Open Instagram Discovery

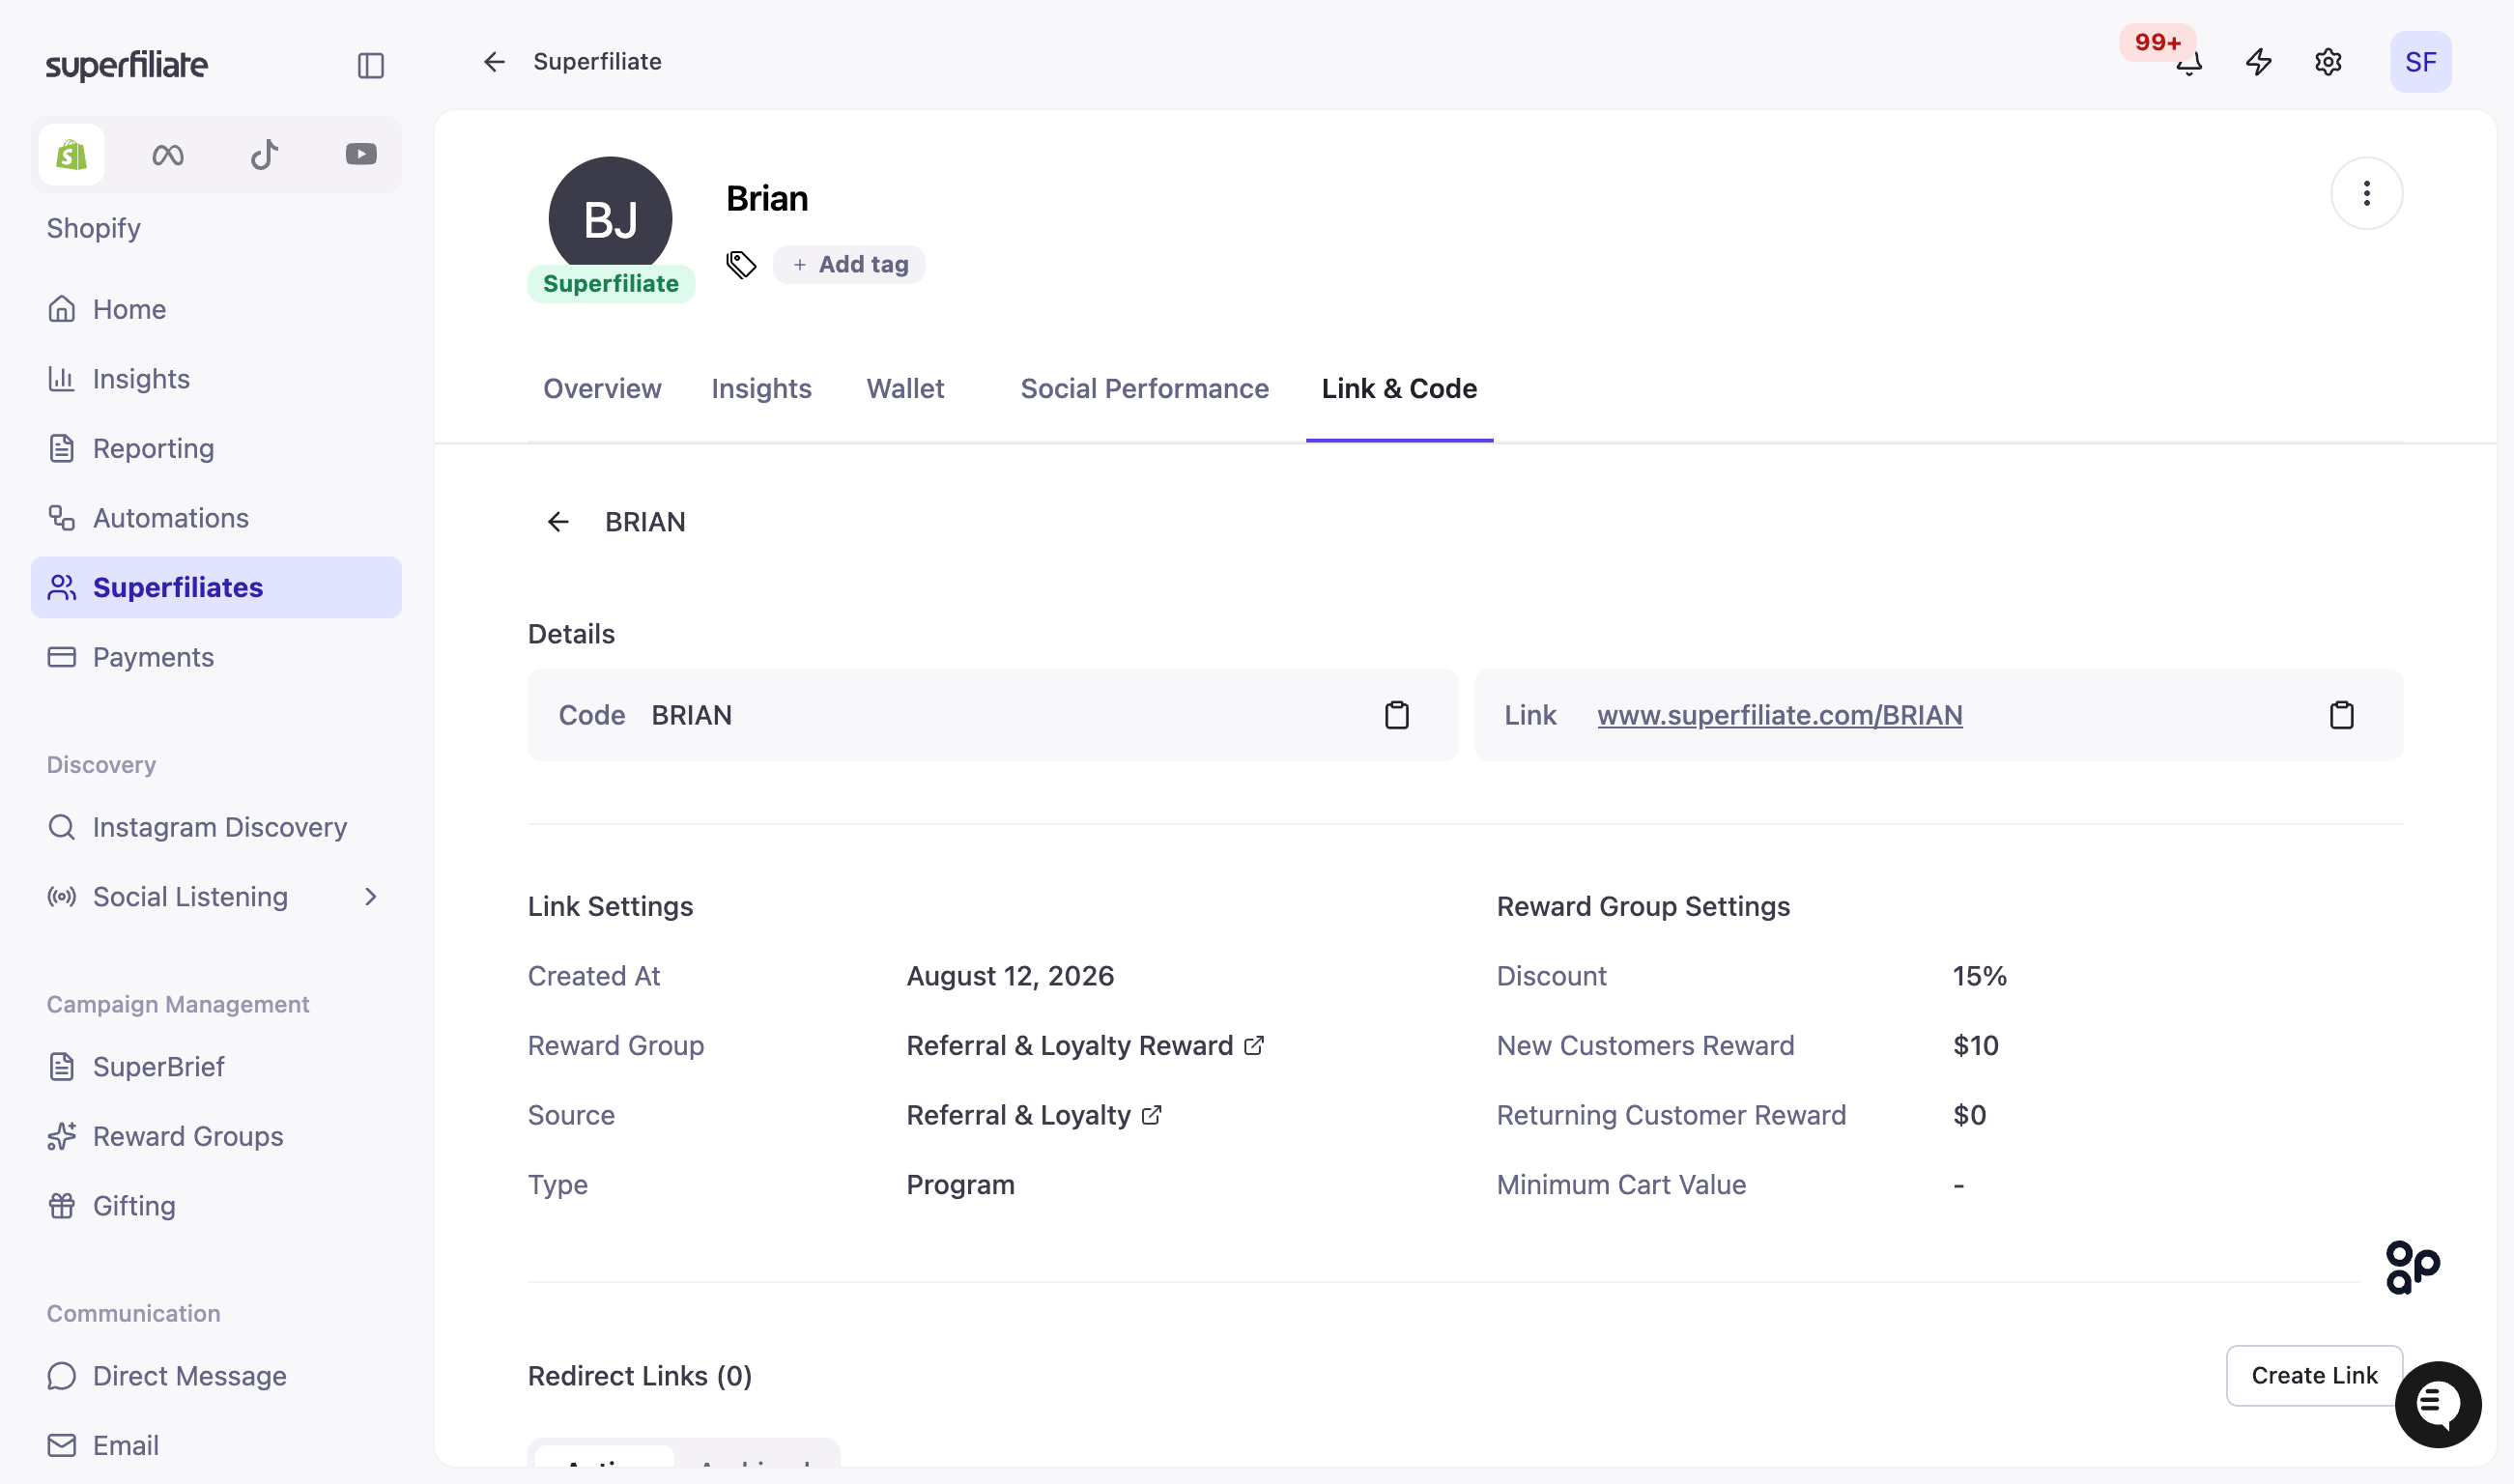coord(216,827)
